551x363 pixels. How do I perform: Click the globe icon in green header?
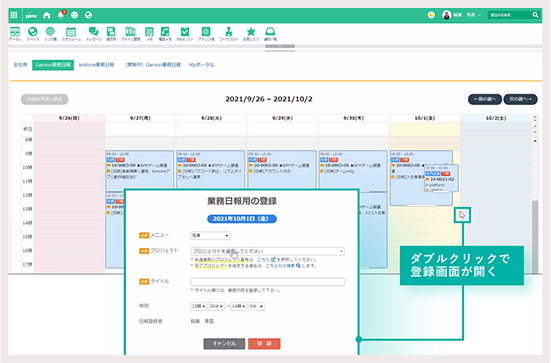[89, 15]
